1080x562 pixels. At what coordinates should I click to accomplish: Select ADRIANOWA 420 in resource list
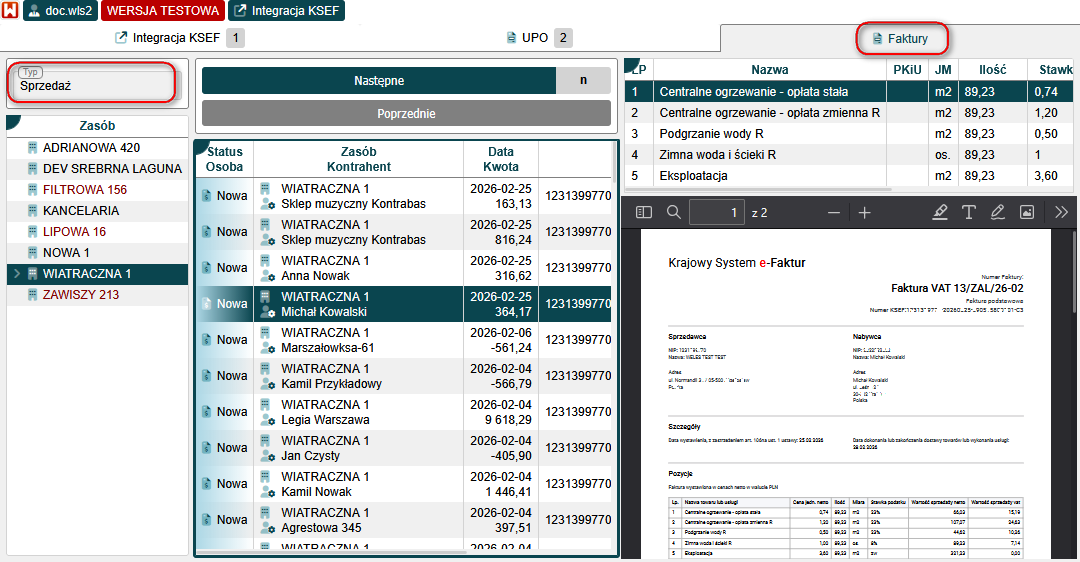[91, 148]
